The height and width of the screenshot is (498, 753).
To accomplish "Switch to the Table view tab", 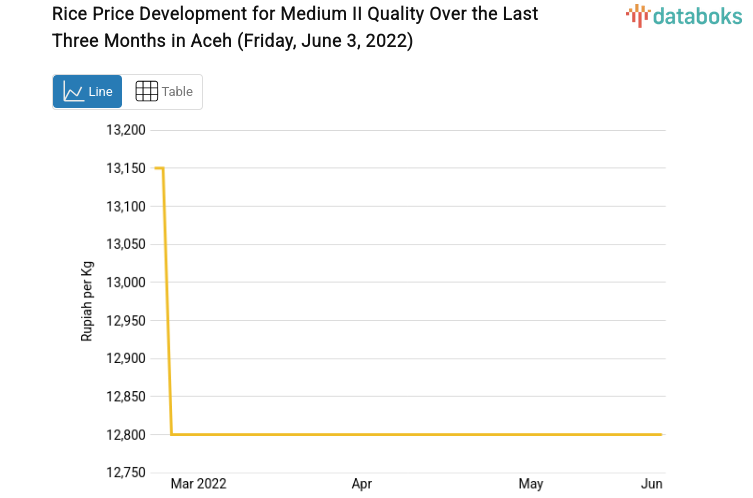I will [163, 92].
